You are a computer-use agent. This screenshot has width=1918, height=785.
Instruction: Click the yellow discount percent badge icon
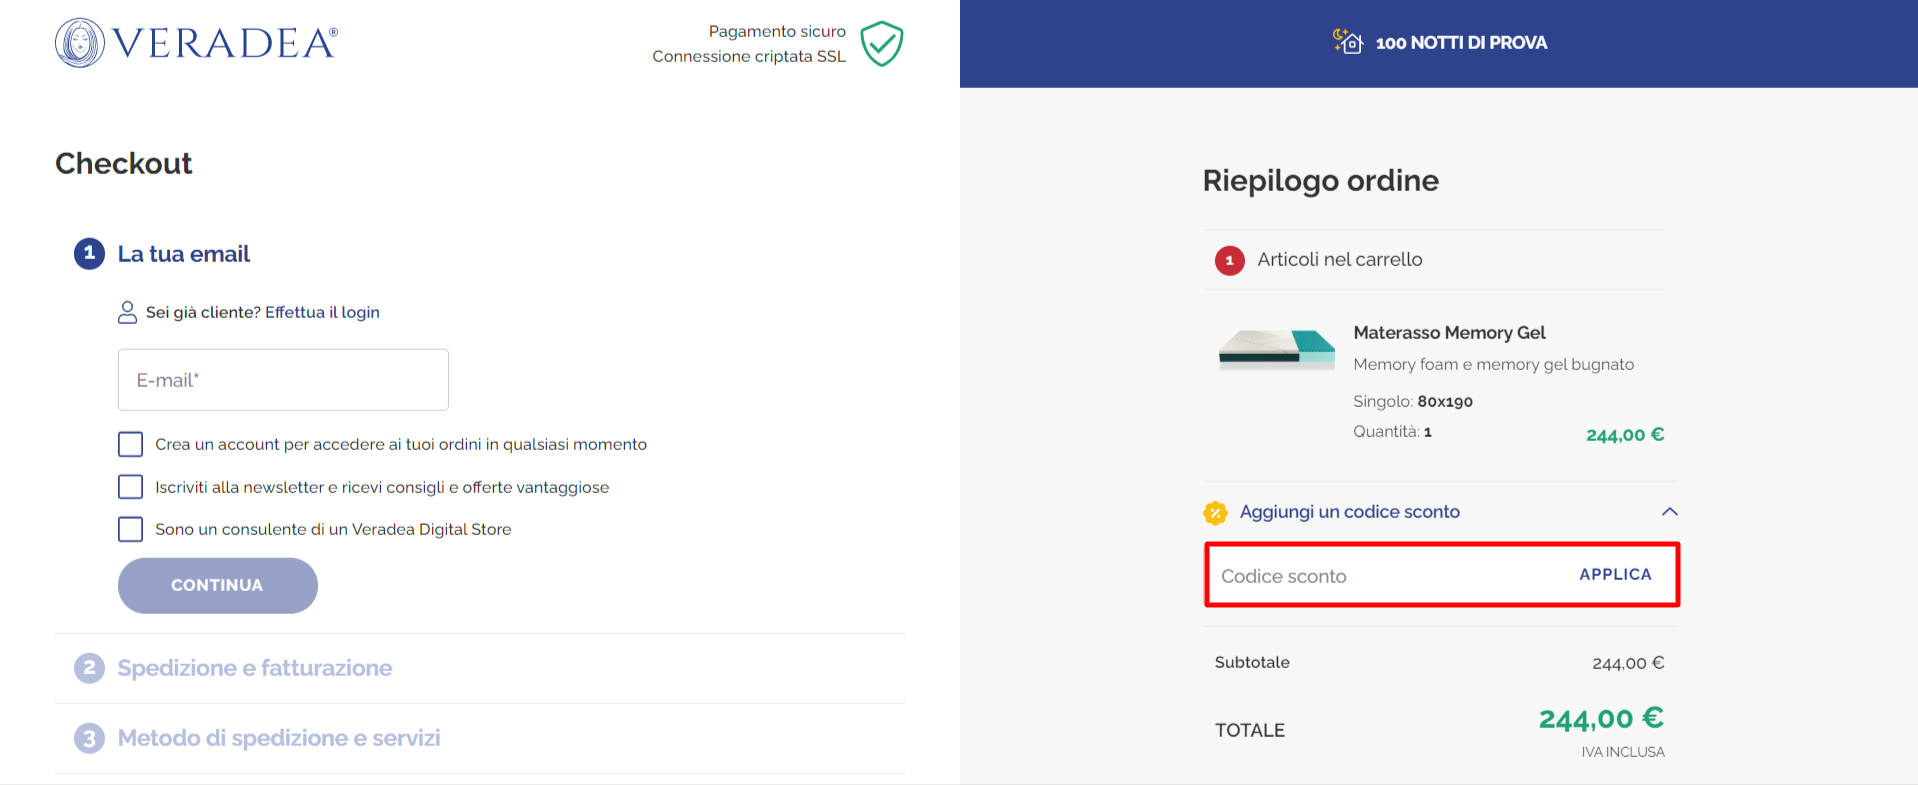[1215, 513]
